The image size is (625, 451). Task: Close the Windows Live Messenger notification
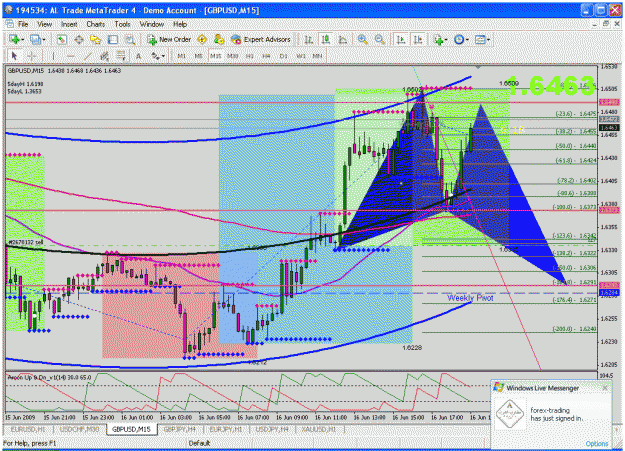[605, 388]
